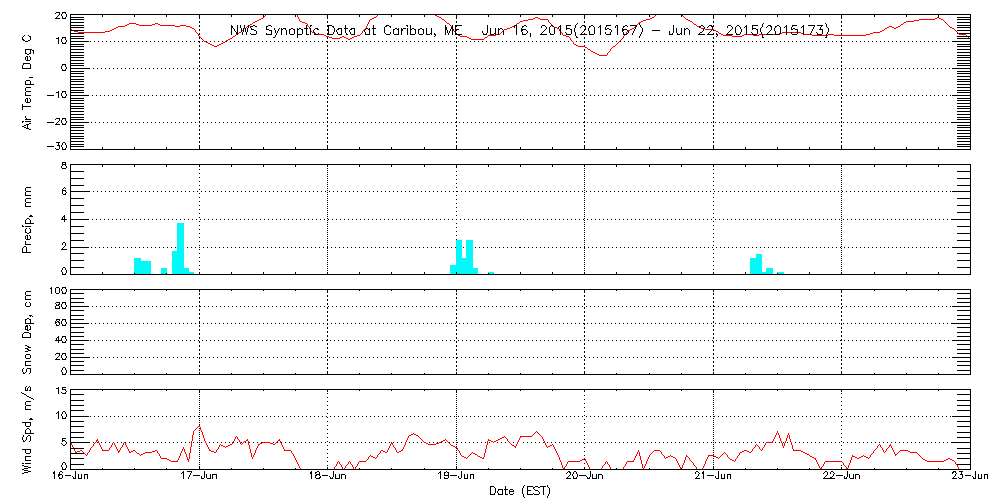Click the '18-Jun' date tick label
Viewport: 1000px width, 500px height.
coord(327,476)
